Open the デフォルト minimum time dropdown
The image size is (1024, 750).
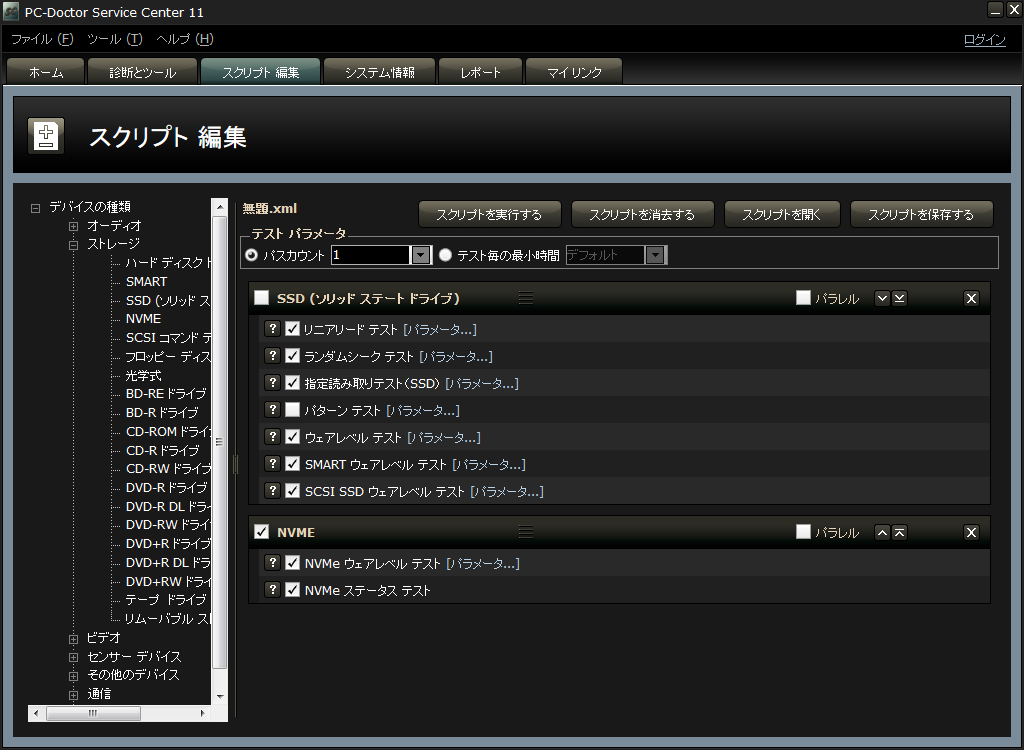pos(654,255)
